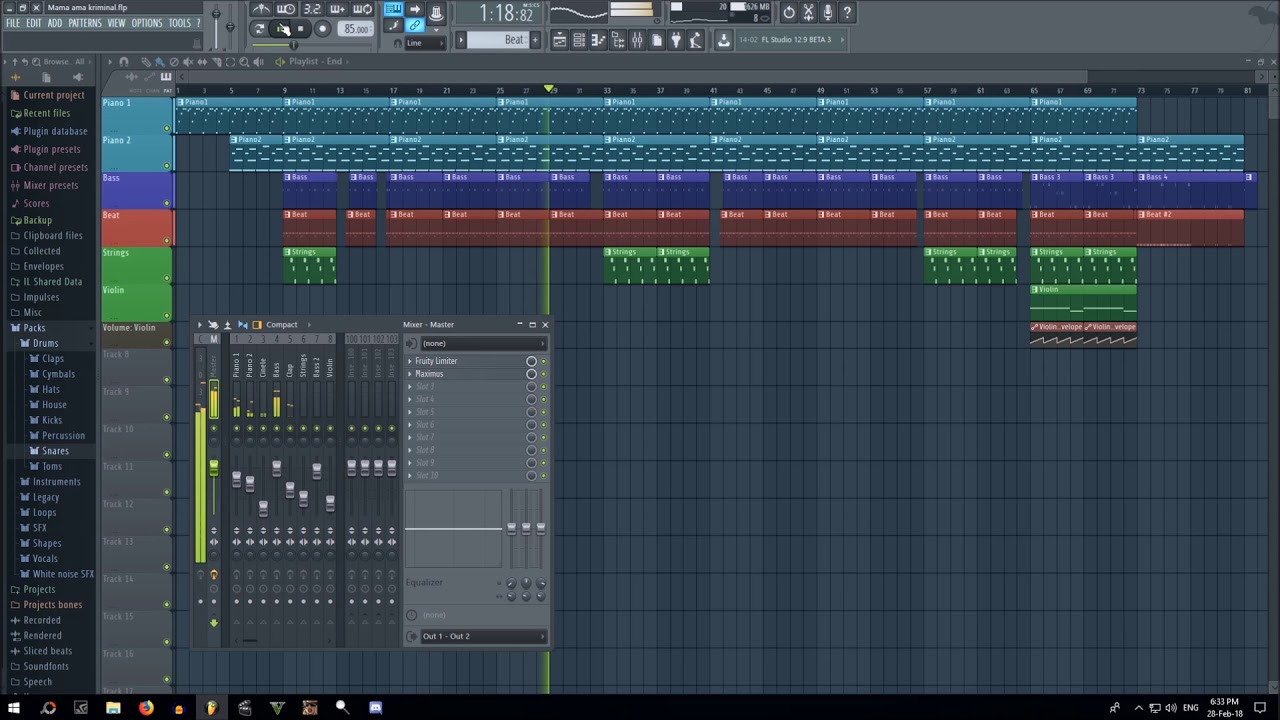Click the undo history power icon
The width and height of the screenshot is (1280, 720).
(x=789, y=13)
